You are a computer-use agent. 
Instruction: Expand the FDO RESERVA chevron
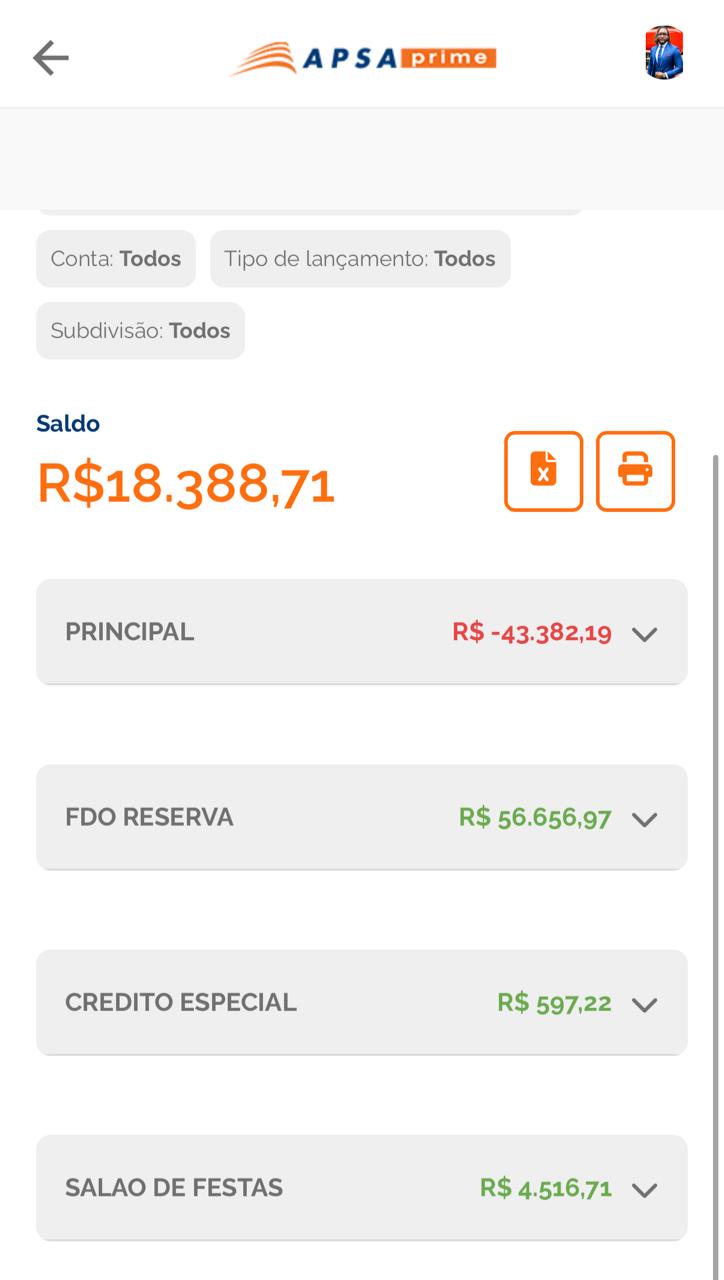tap(645, 819)
